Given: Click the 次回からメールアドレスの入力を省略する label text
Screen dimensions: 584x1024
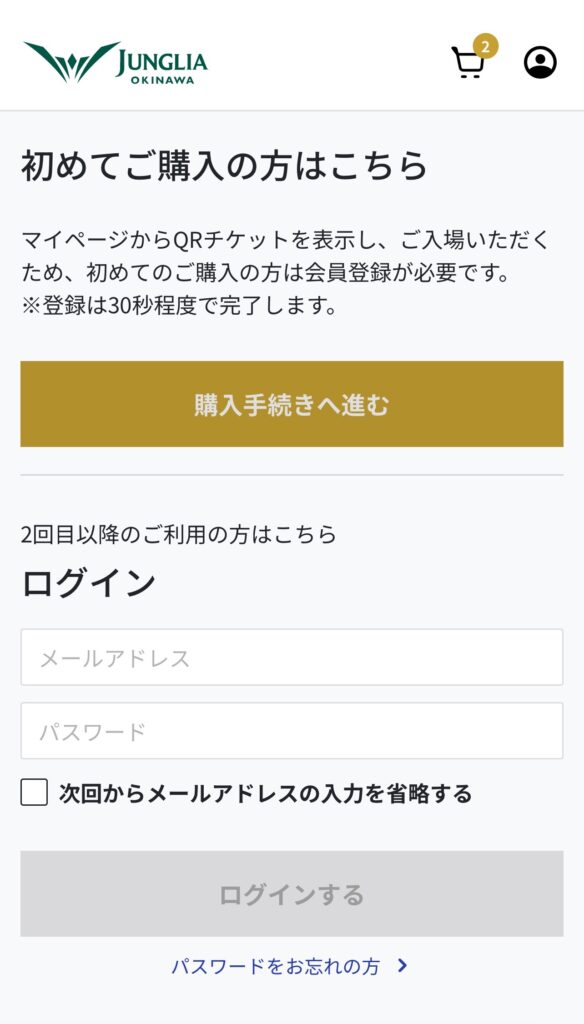Looking at the screenshot, I should (265, 793).
